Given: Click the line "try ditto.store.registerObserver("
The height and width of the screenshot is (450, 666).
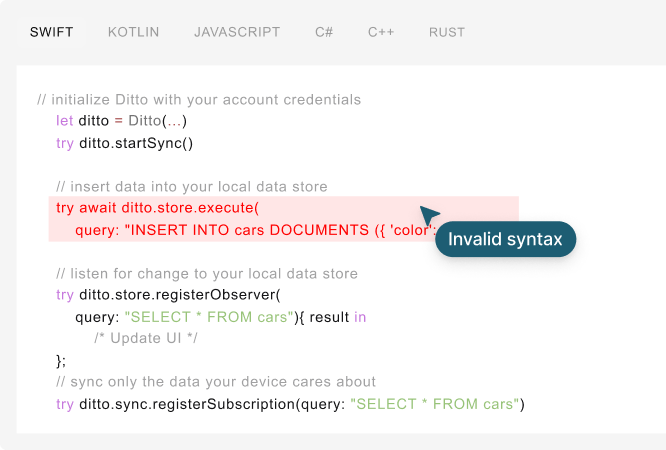Looking at the screenshot, I should [x=168, y=295].
